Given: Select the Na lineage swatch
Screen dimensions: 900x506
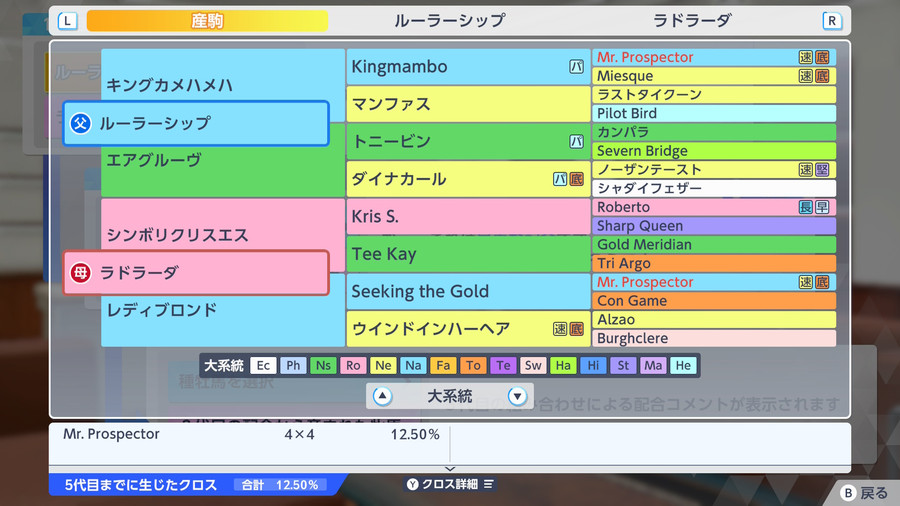Looking at the screenshot, I should coord(413,365).
